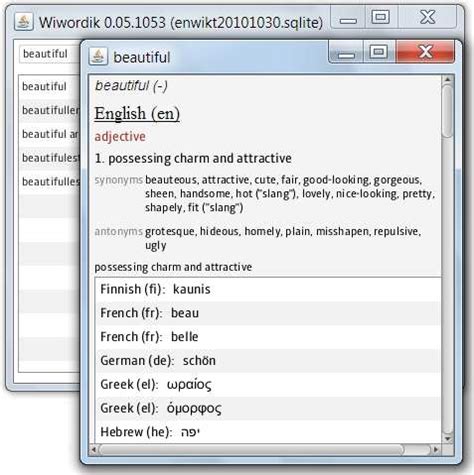Click the search field containing beautiful
Screen dimensions: 474x475
pyautogui.click(x=49, y=54)
